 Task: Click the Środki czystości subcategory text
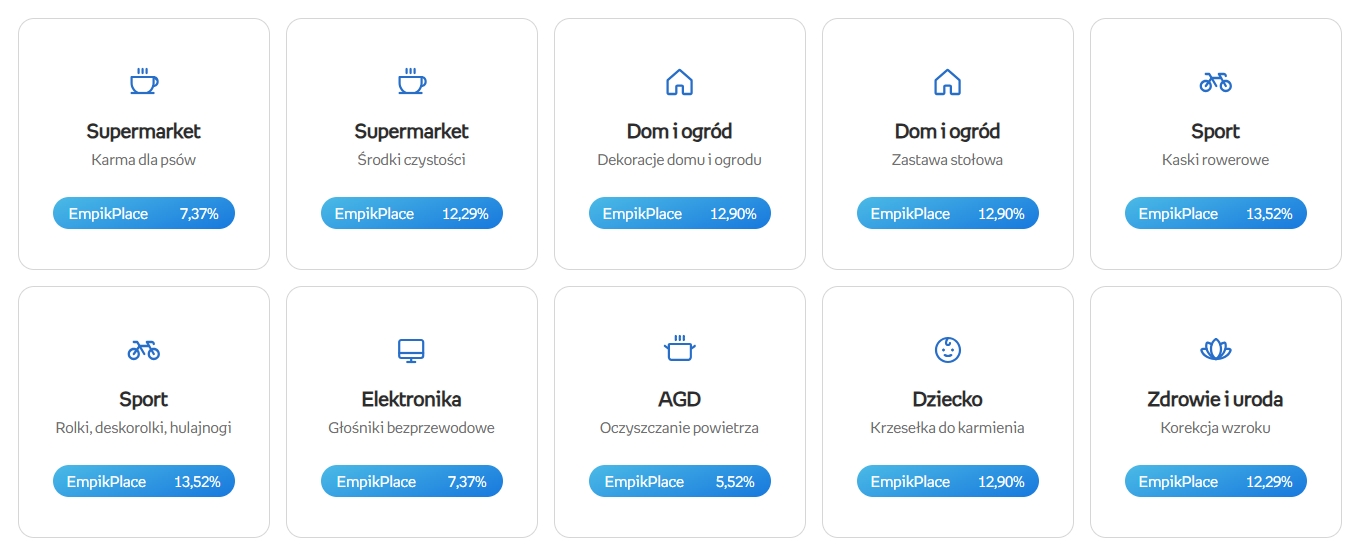click(x=412, y=160)
